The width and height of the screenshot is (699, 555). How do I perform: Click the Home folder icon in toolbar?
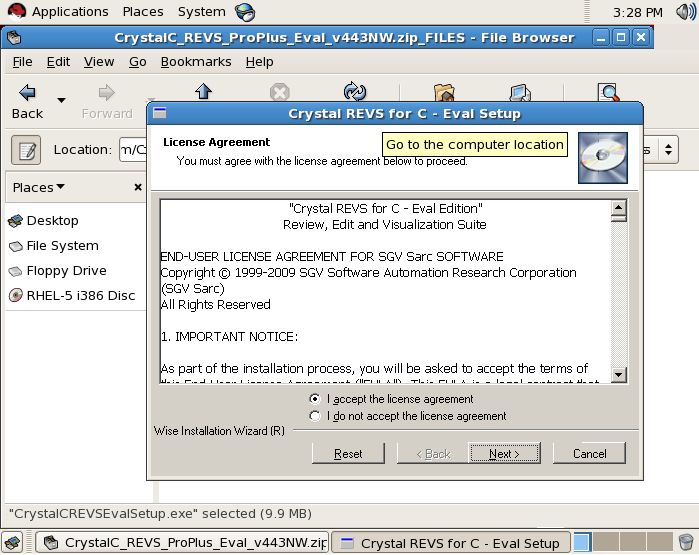click(x=444, y=92)
